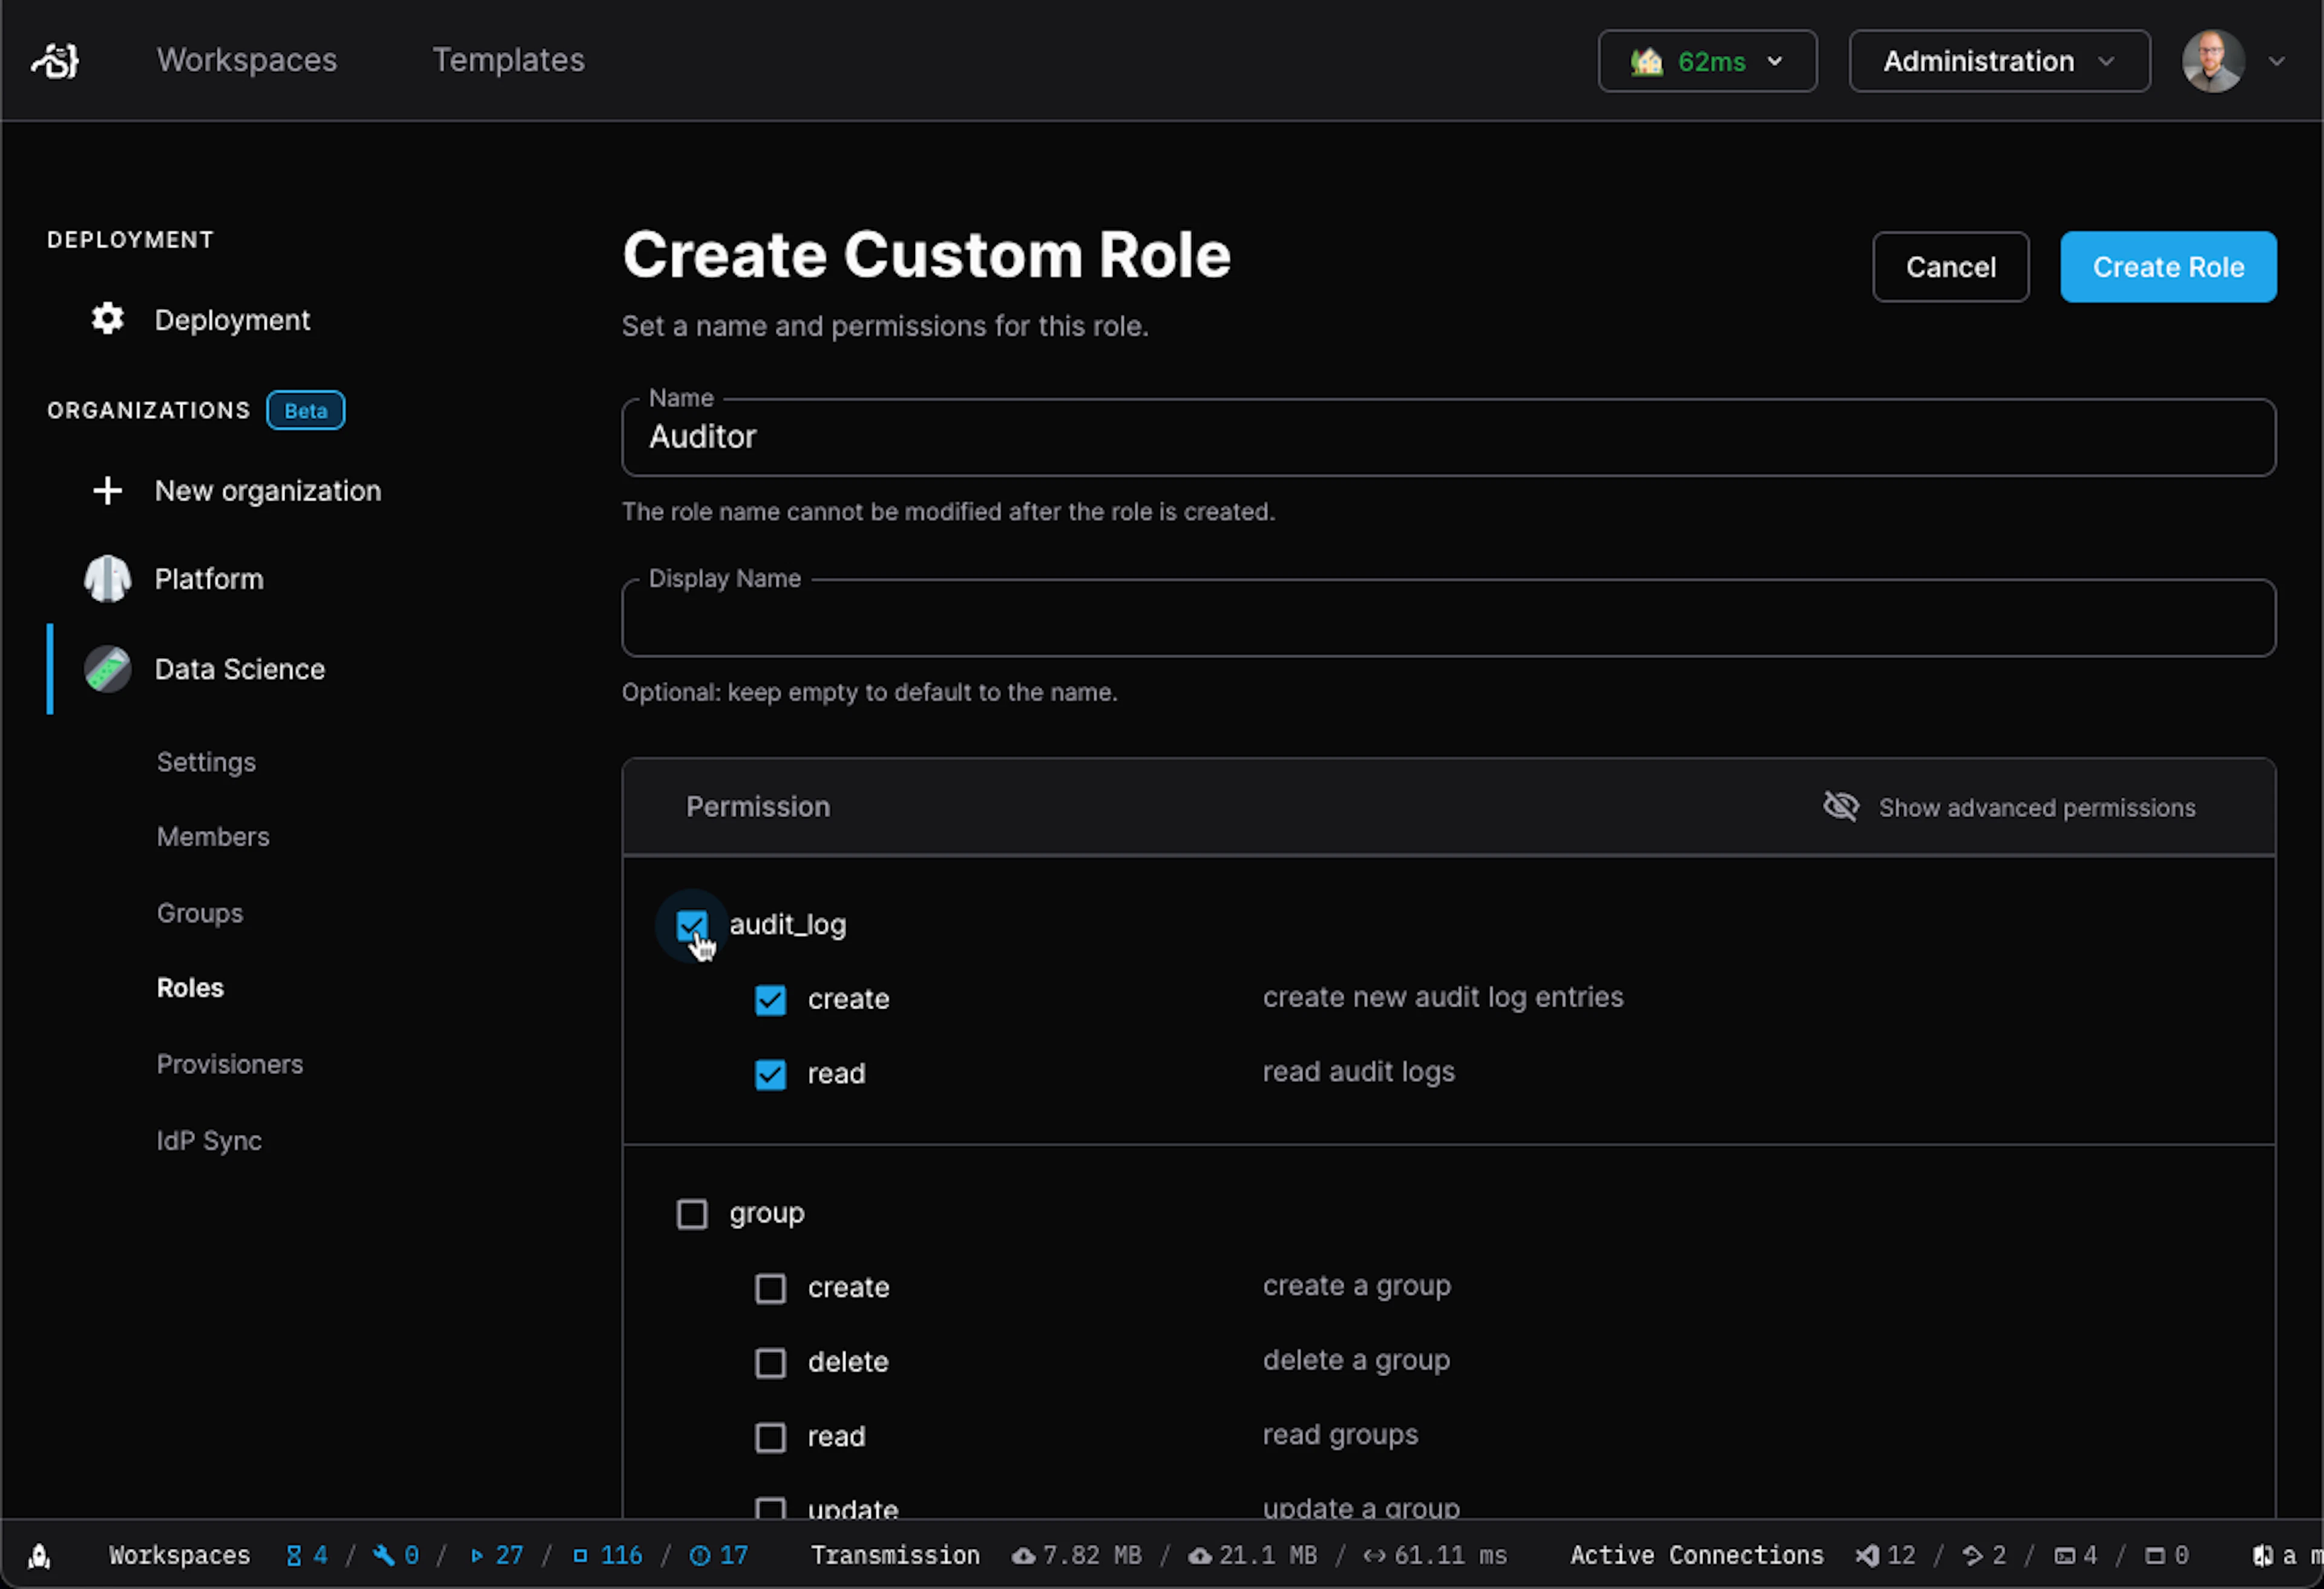The width and height of the screenshot is (2324, 1589).
Task: Open organization Settings page
Action: [206, 762]
